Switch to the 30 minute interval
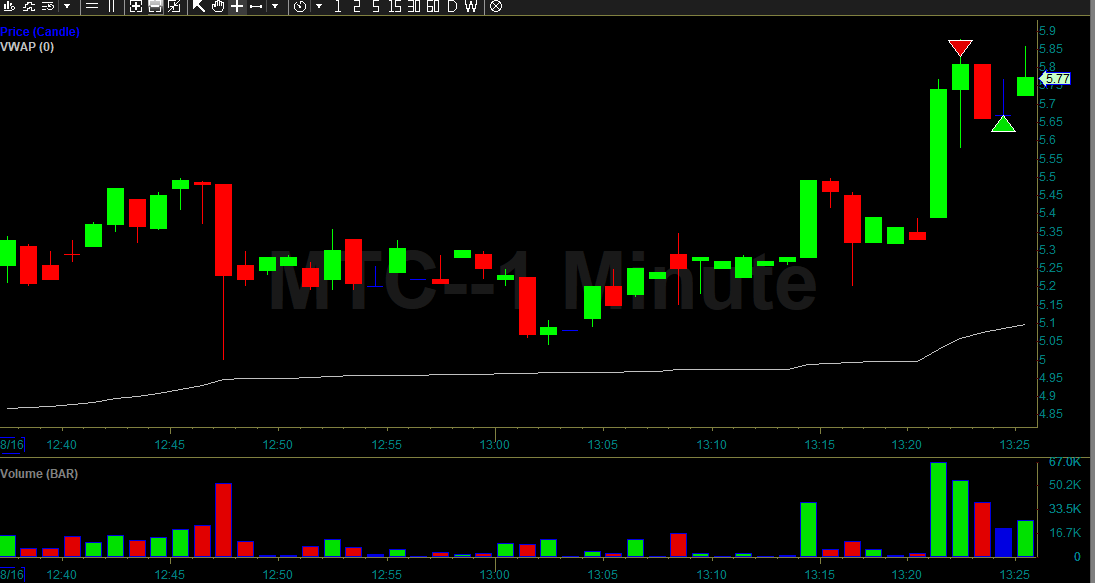 point(413,6)
